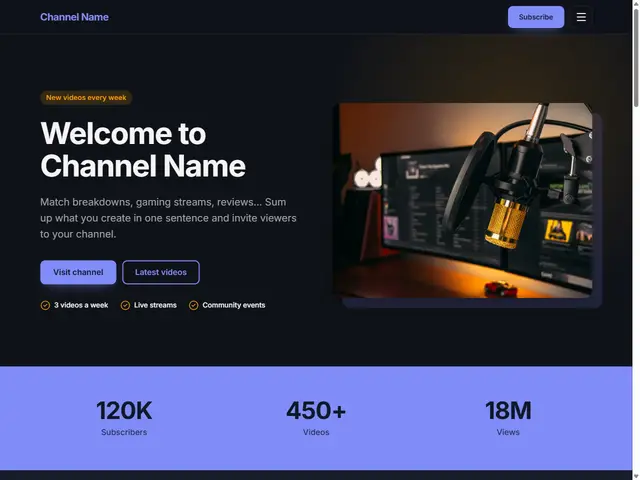Click the 450+ videos figure
This screenshot has width=640, height=480.
tap(316, 411)
